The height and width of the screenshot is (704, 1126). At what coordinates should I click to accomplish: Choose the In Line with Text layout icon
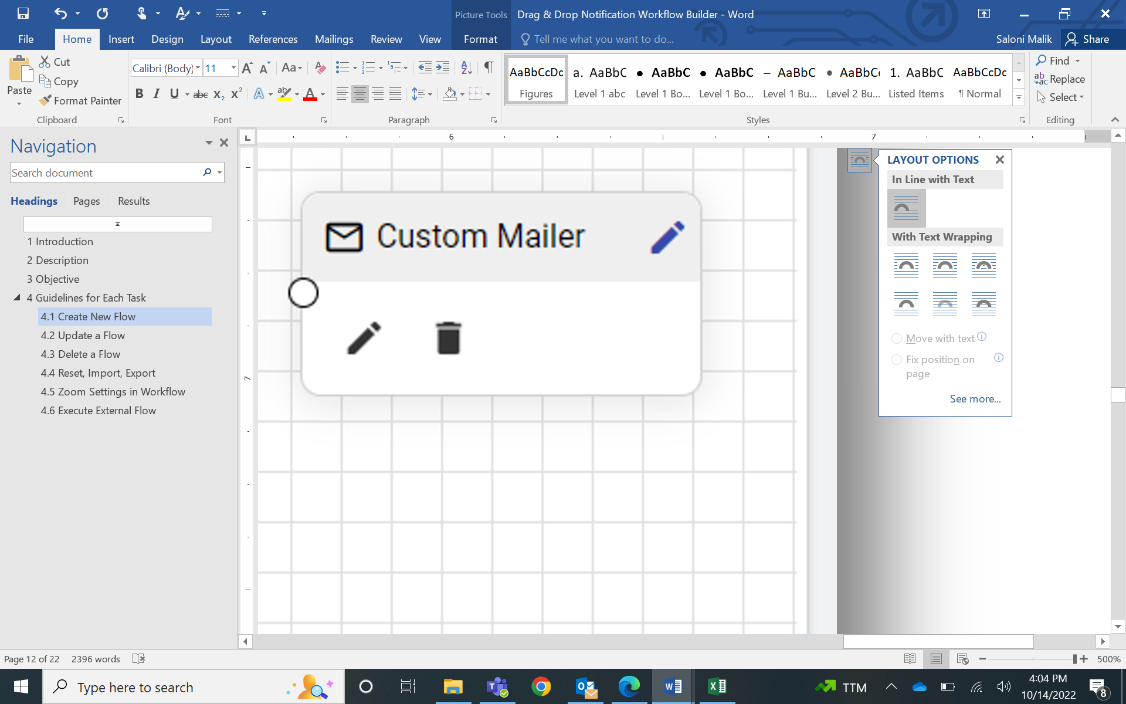pos(906,208)
